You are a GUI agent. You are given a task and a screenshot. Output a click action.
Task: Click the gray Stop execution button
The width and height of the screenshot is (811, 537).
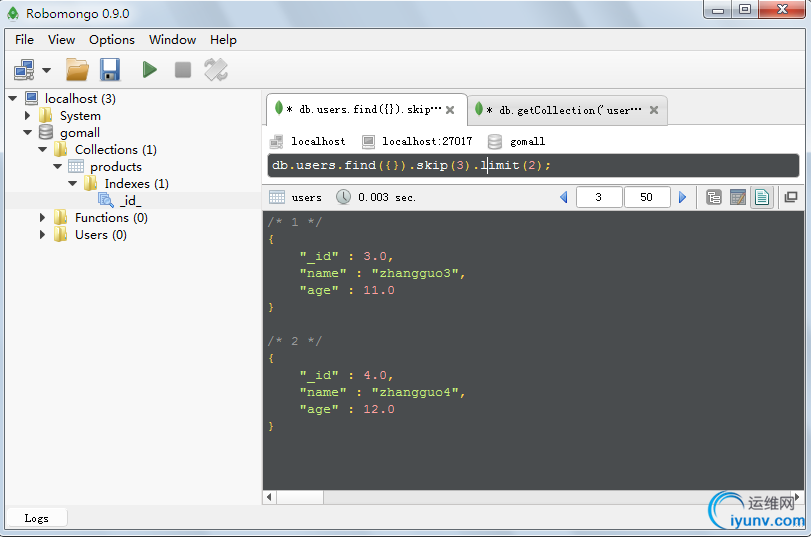183,70
